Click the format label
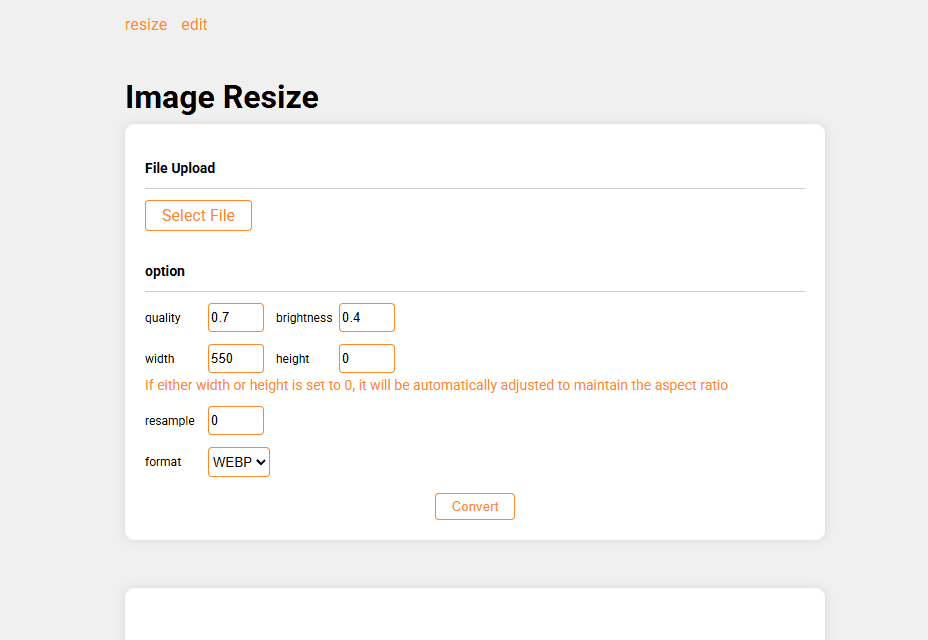928x640 pixels. (163, 462)
